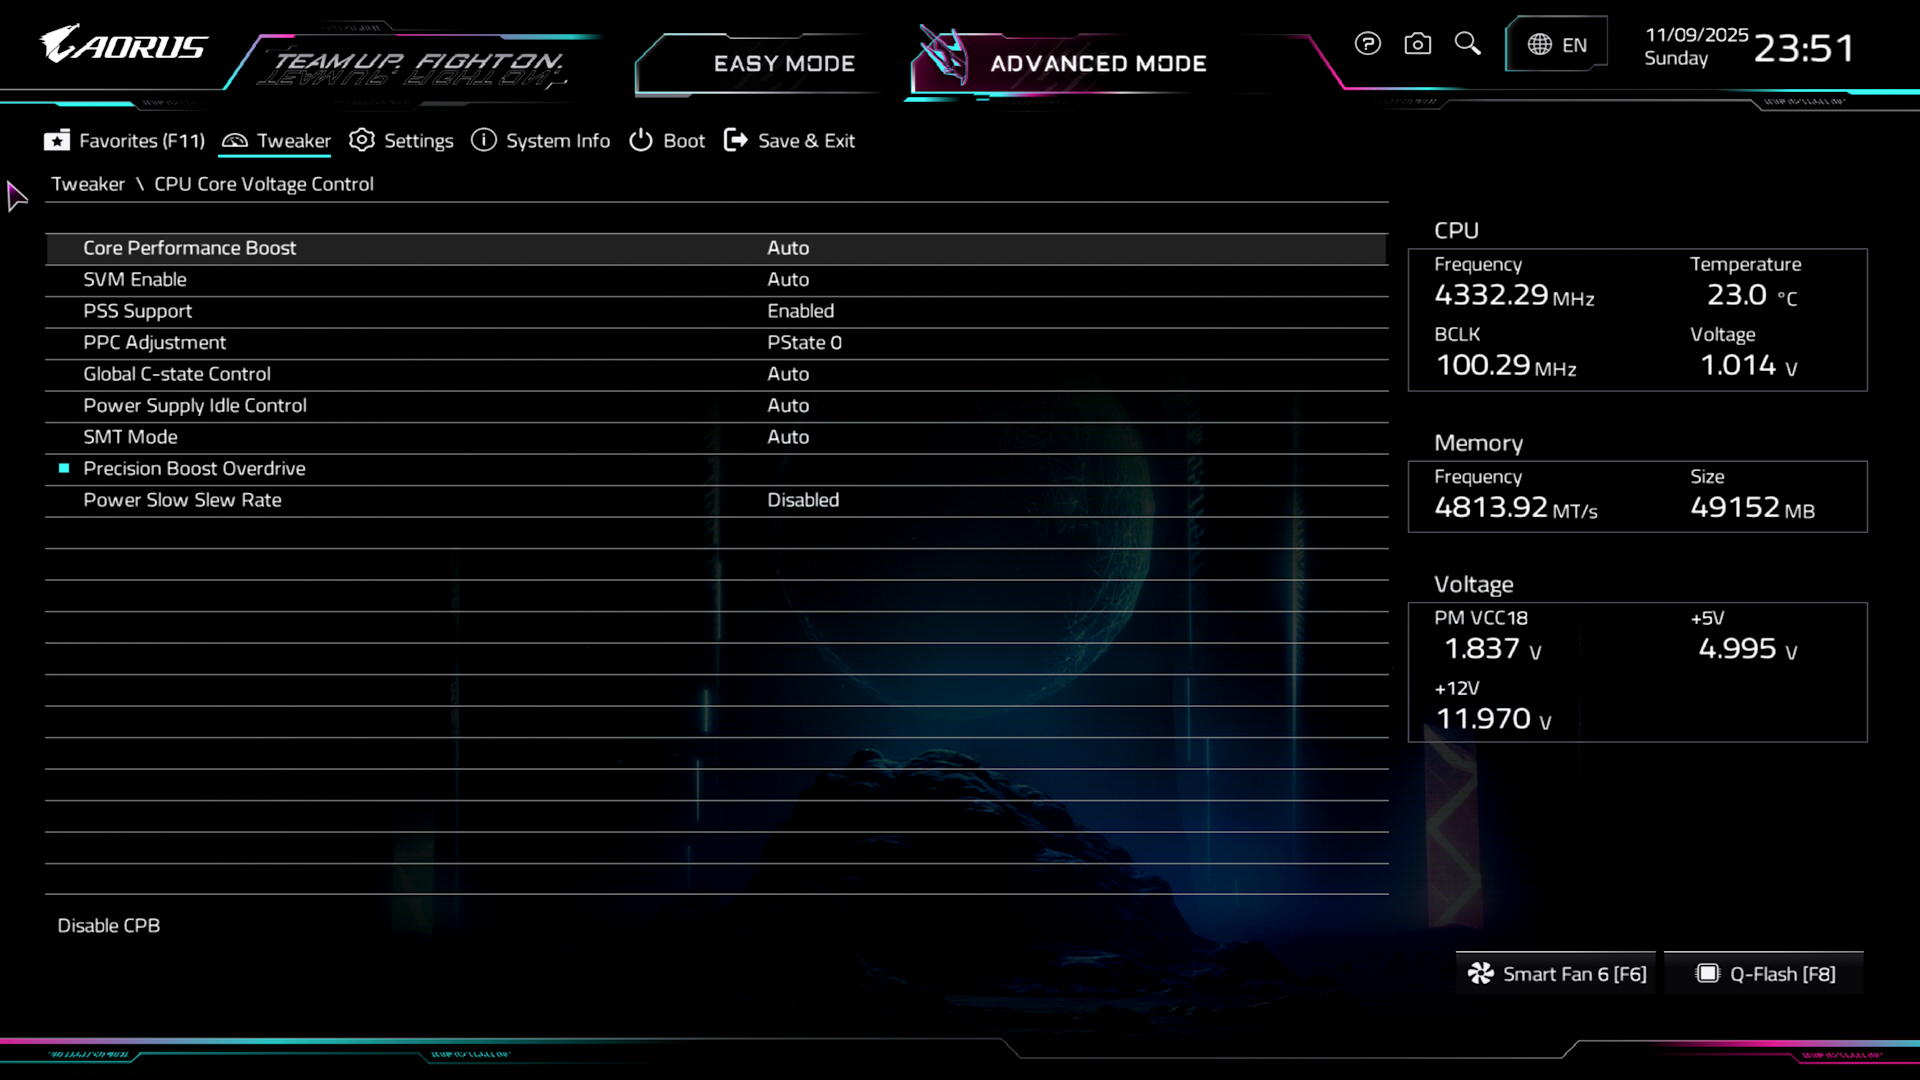This screenshot has height=1080, width=1920.
Task: Click Tweaker in the breadcrumb path
Action: [x=88, y=184]
